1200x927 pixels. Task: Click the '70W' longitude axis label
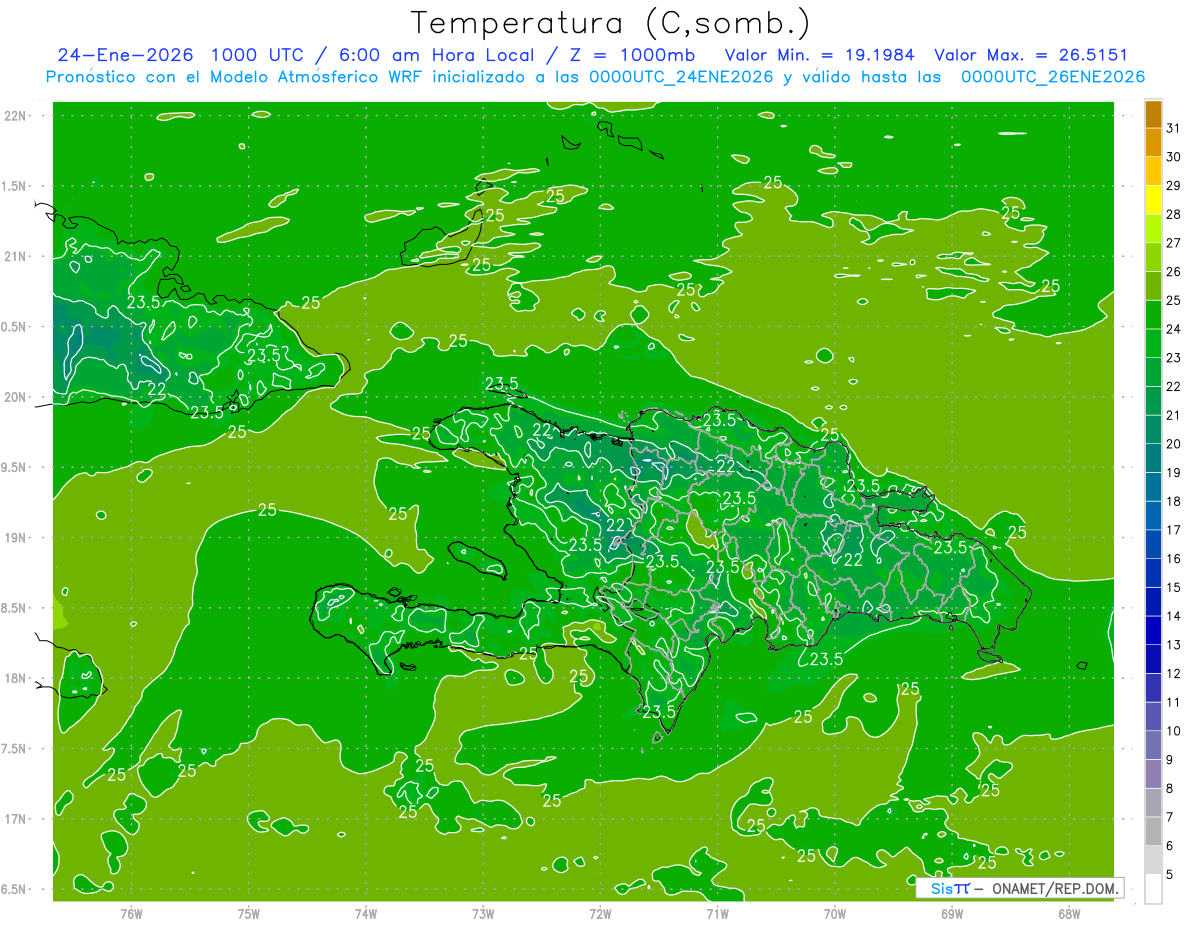tap(835, 914)
